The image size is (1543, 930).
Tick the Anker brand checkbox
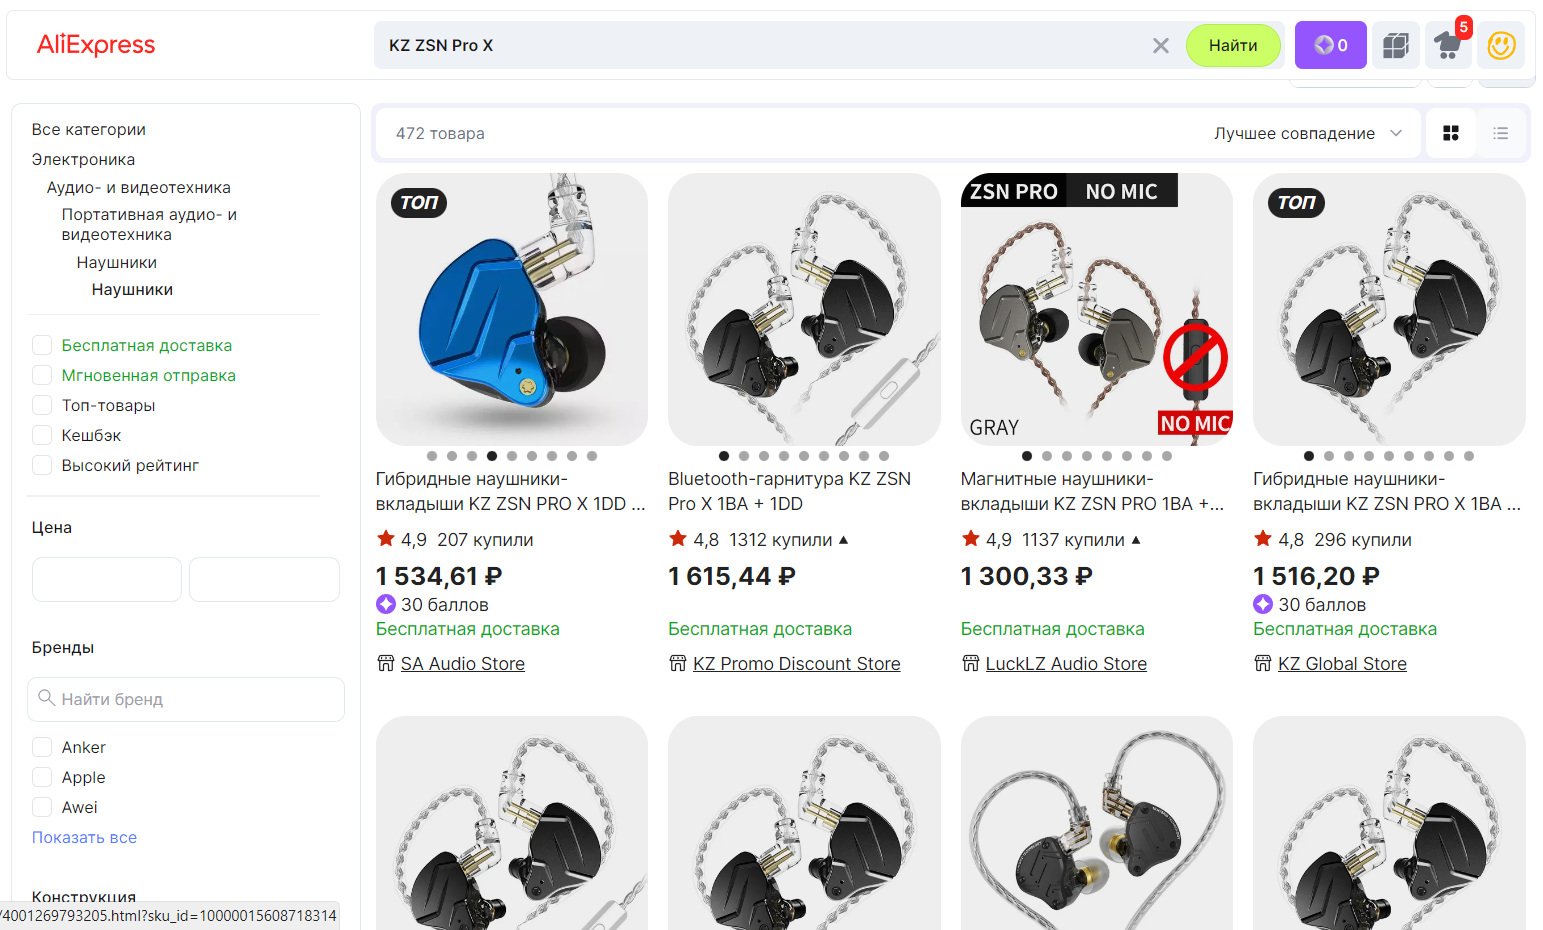coord(42,747)
